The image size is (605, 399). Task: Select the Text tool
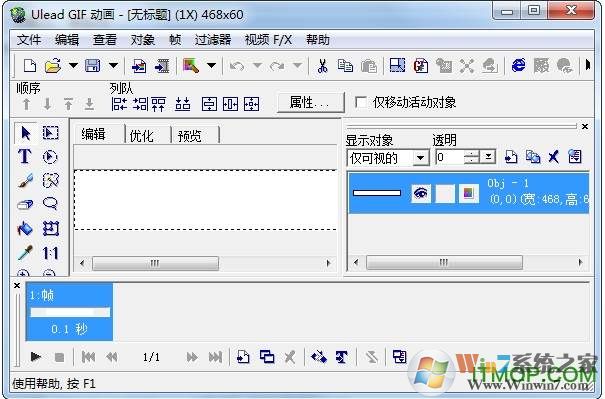[25, 156]
